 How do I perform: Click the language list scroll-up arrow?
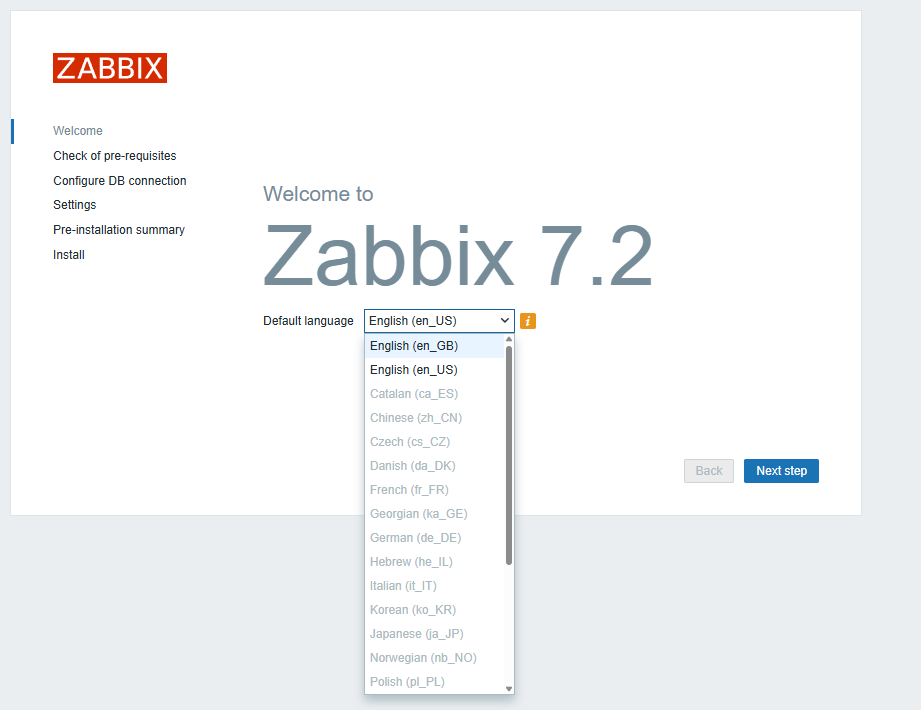[x=509, y=339]
